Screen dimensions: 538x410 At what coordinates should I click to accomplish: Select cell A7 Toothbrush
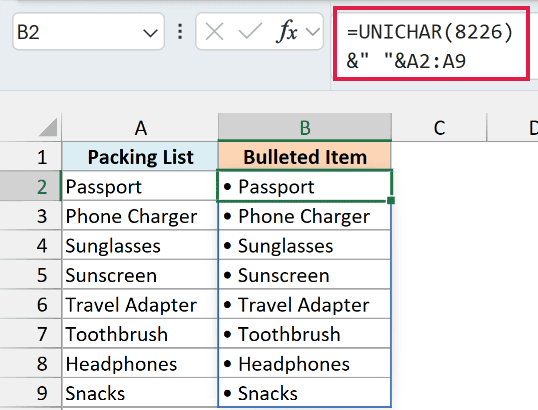point(140,334)
